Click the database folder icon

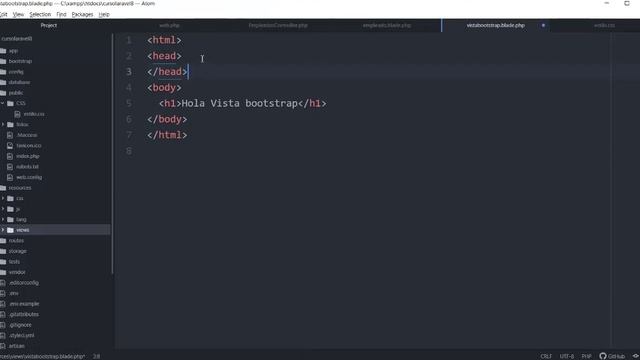[3, 82]
